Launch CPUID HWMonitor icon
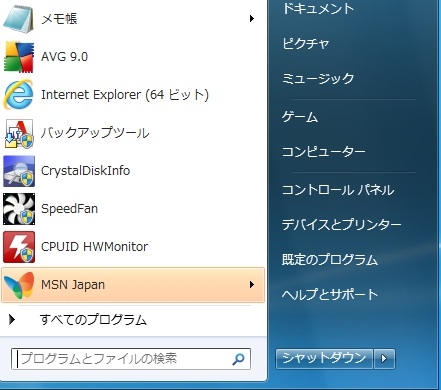This screenshot has height=390, width=441. (x=19, y=247)
